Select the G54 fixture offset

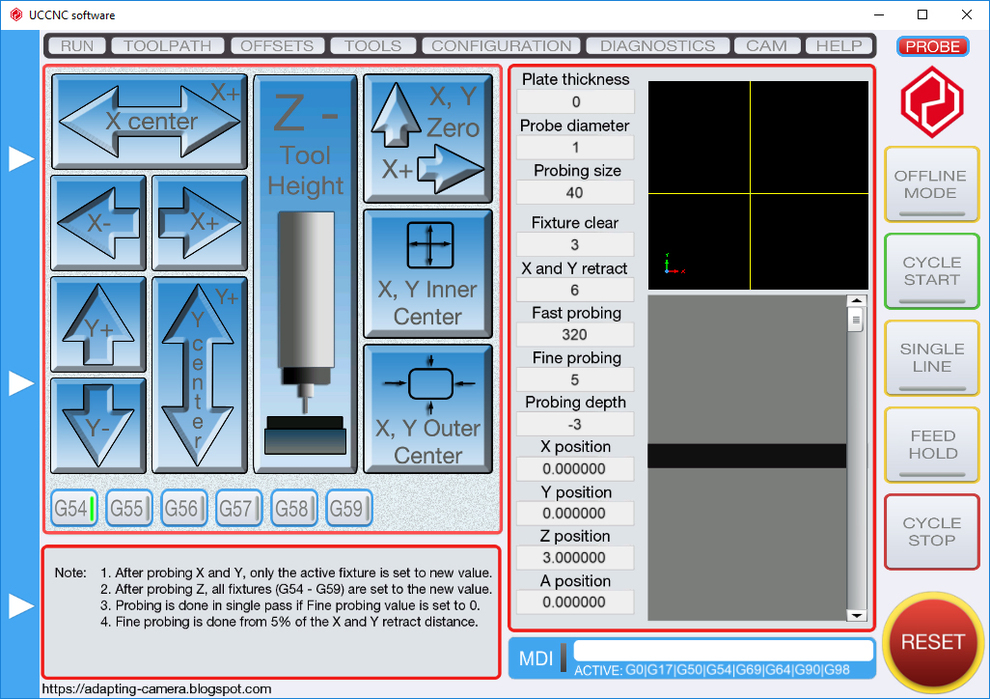tap(74, 508)
